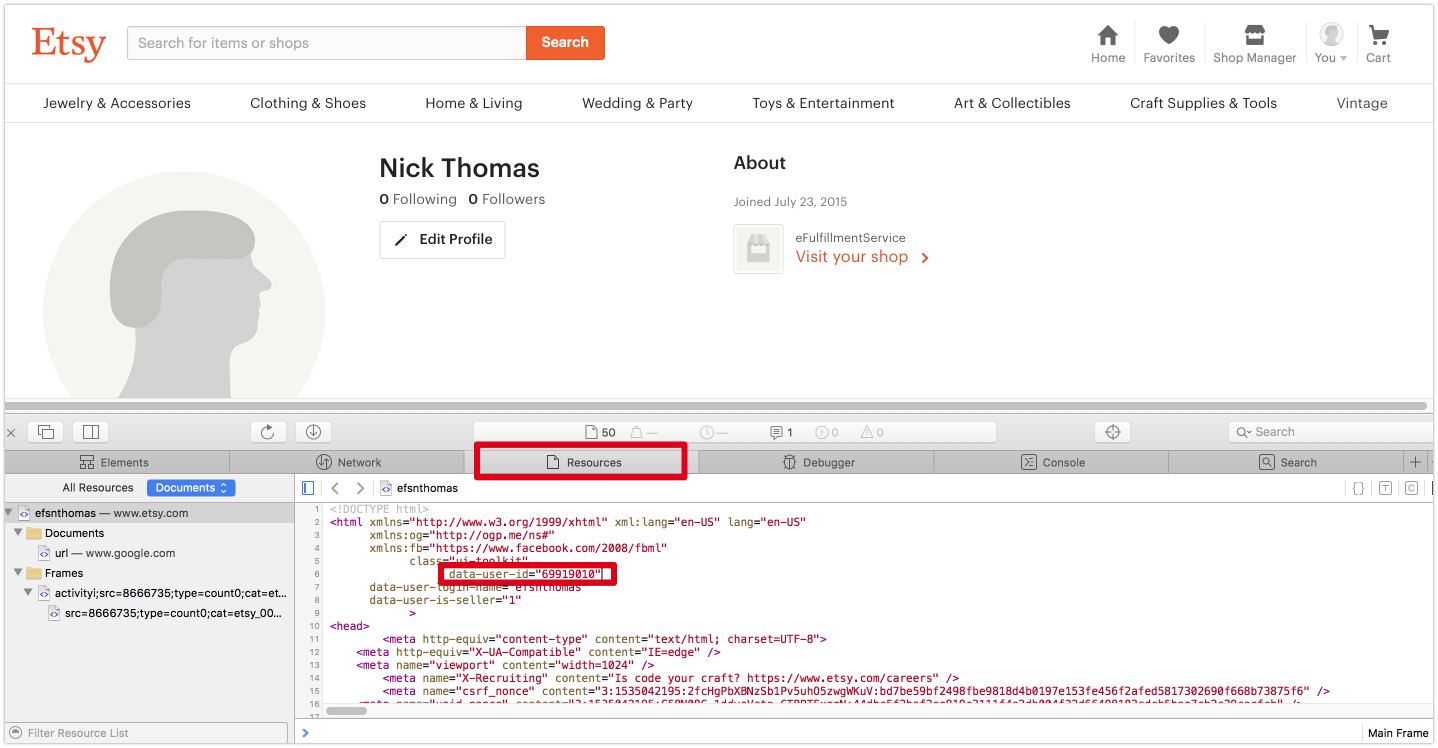This screenshot has height=748, width=1438.
Task: Open the Documents filter dropdown
Action: click(x=191, y=488)
